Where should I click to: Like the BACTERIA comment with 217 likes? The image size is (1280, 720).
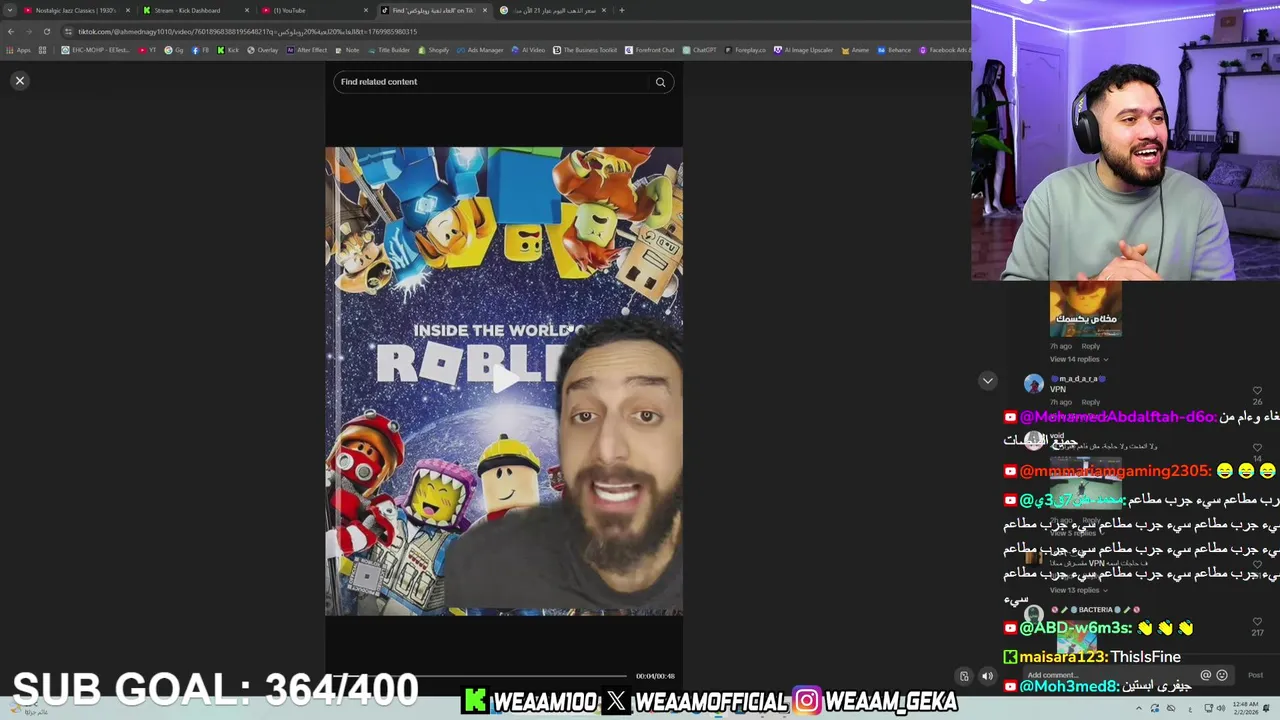(x=1257, y=622)
